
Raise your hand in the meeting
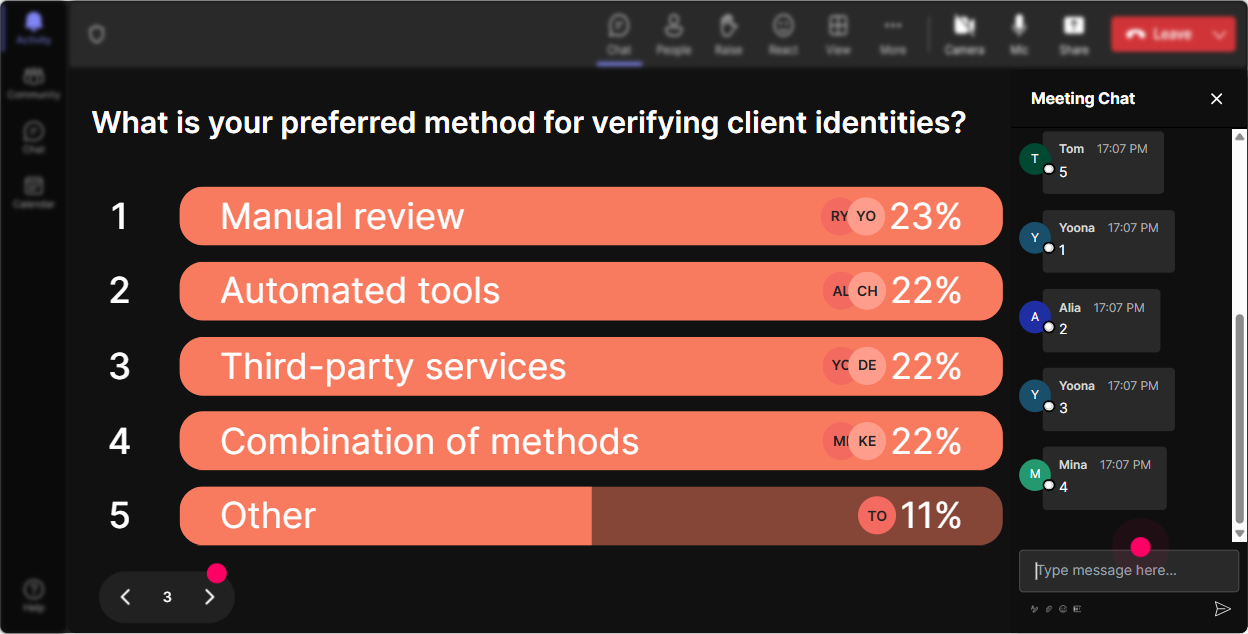[x=729, y=34]
